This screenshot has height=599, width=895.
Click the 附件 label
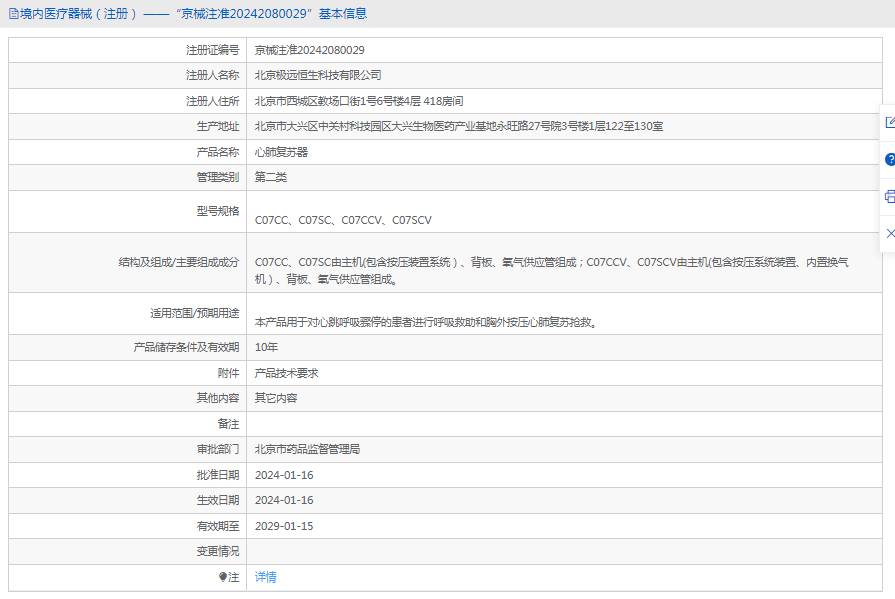pyautogui.click(x=228, y=373)
